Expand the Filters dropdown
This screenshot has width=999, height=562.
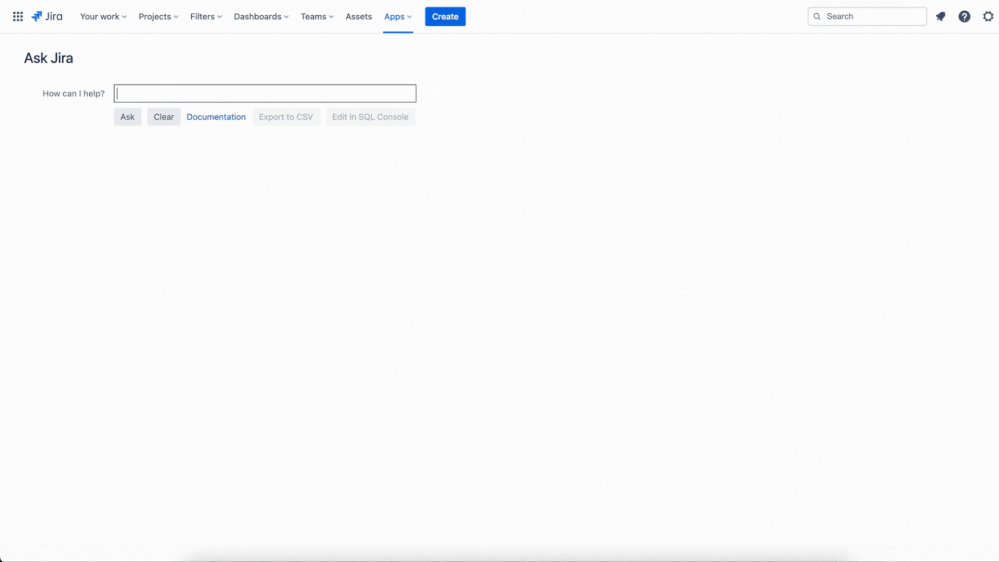[206, 17]
